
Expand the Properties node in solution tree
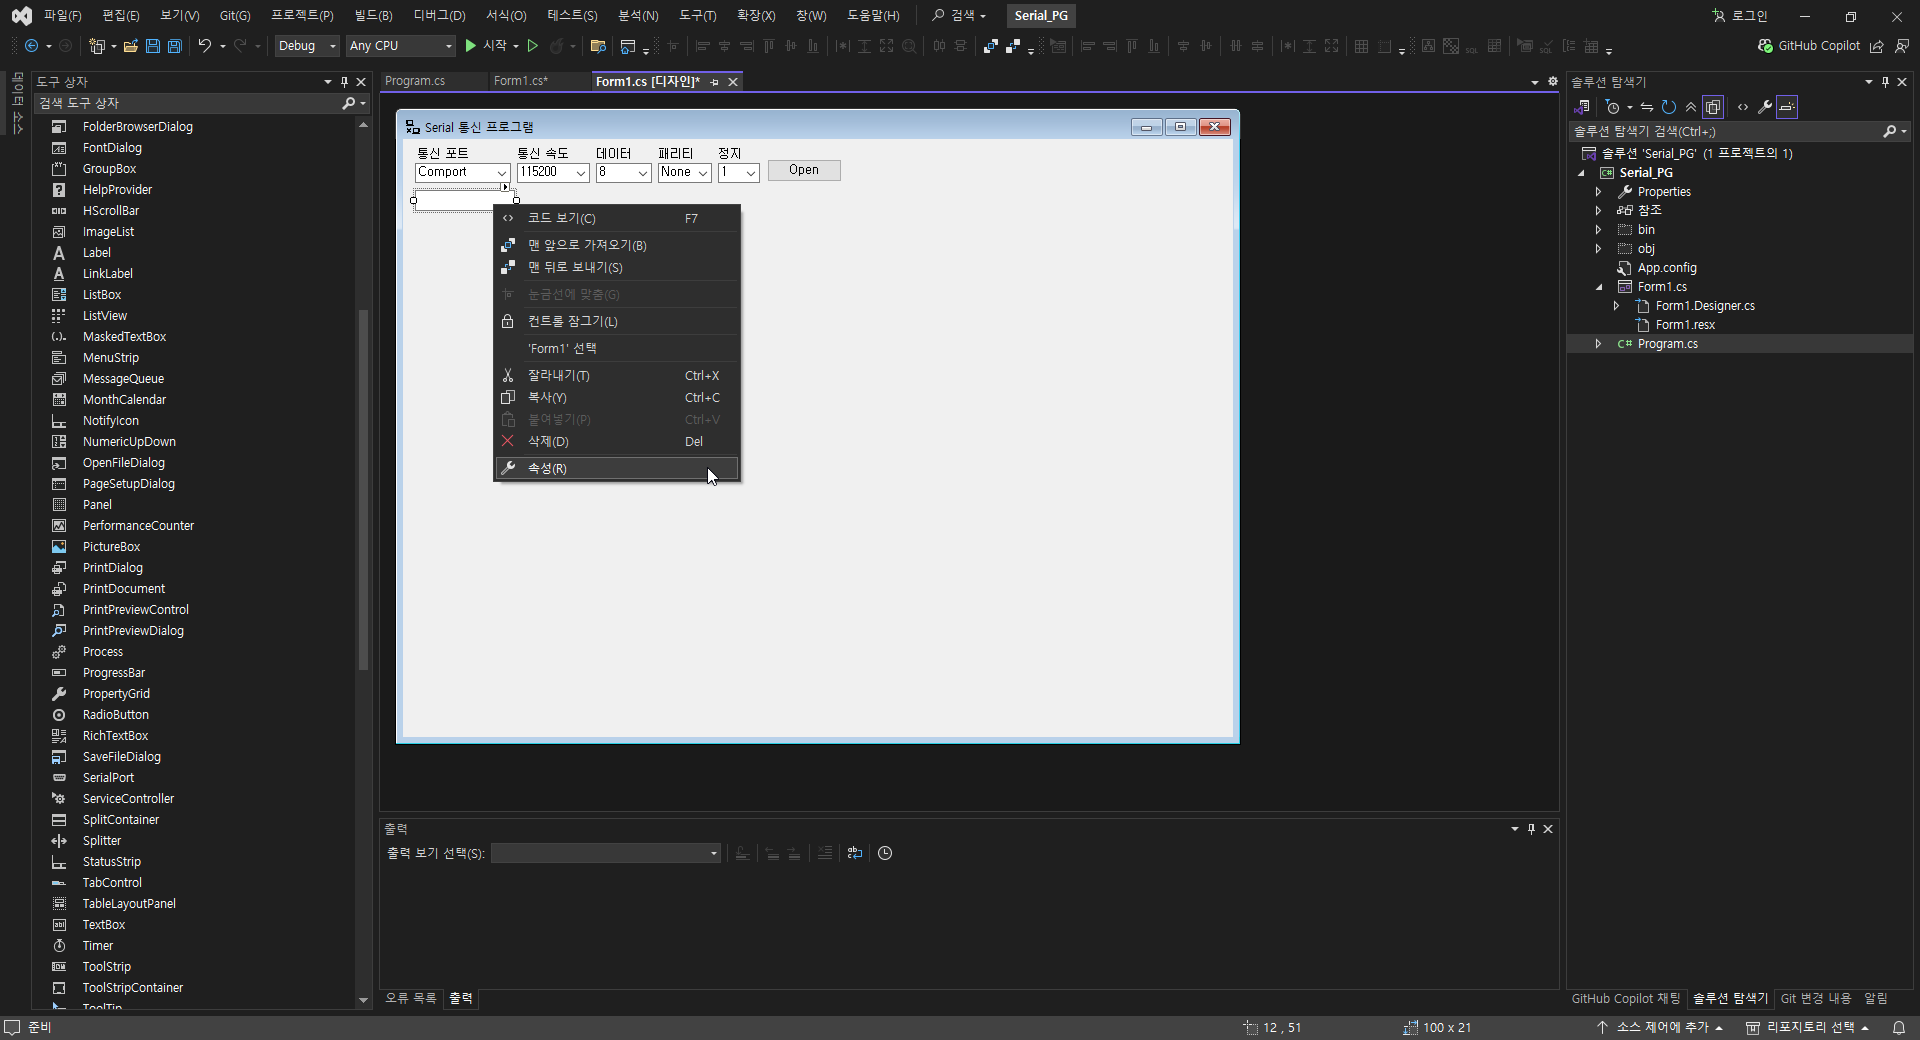coord(1599,192)
